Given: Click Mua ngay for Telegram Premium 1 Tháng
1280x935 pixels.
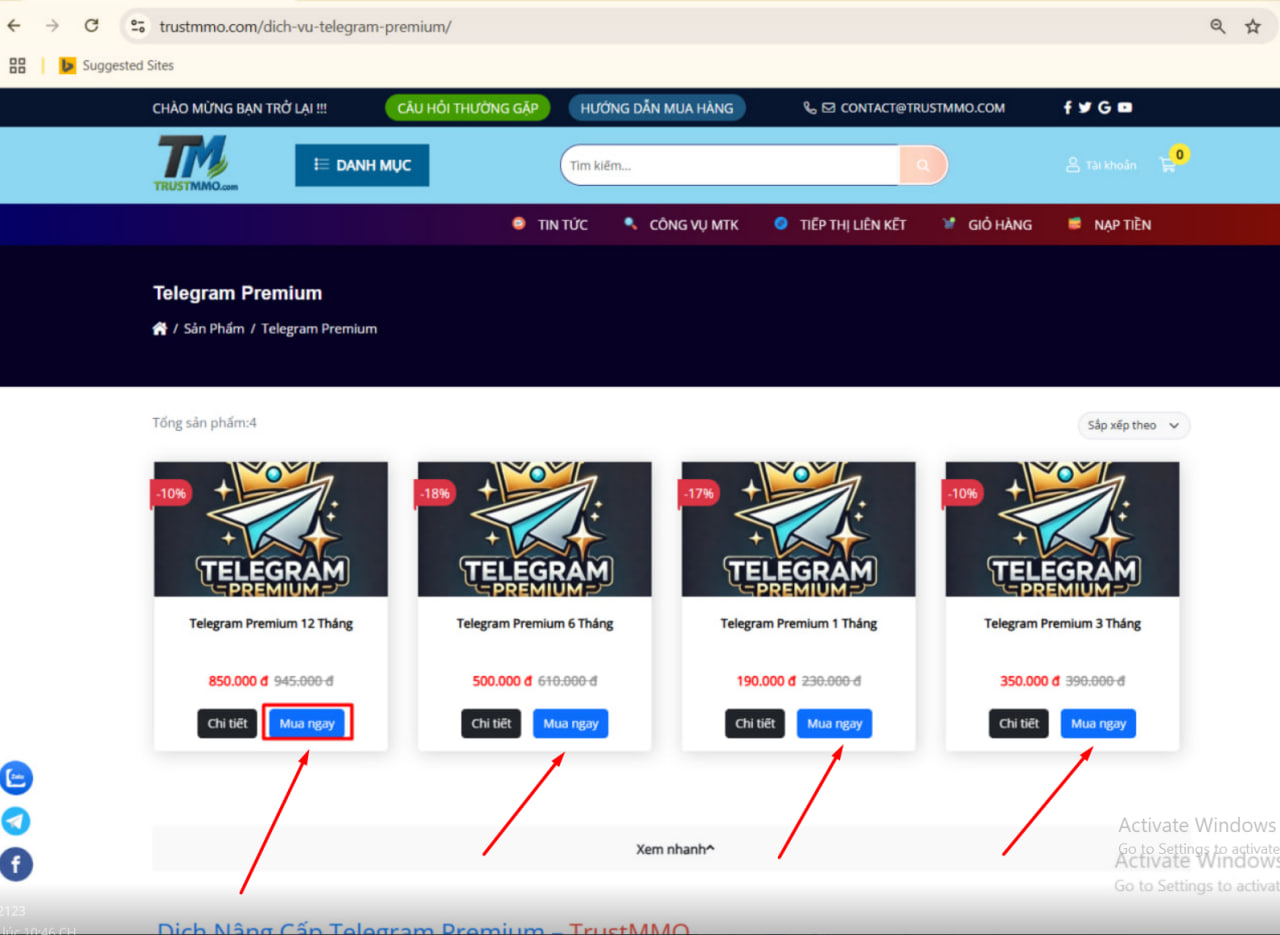Looking at the screenshot, I should click(x=834, y=723).
